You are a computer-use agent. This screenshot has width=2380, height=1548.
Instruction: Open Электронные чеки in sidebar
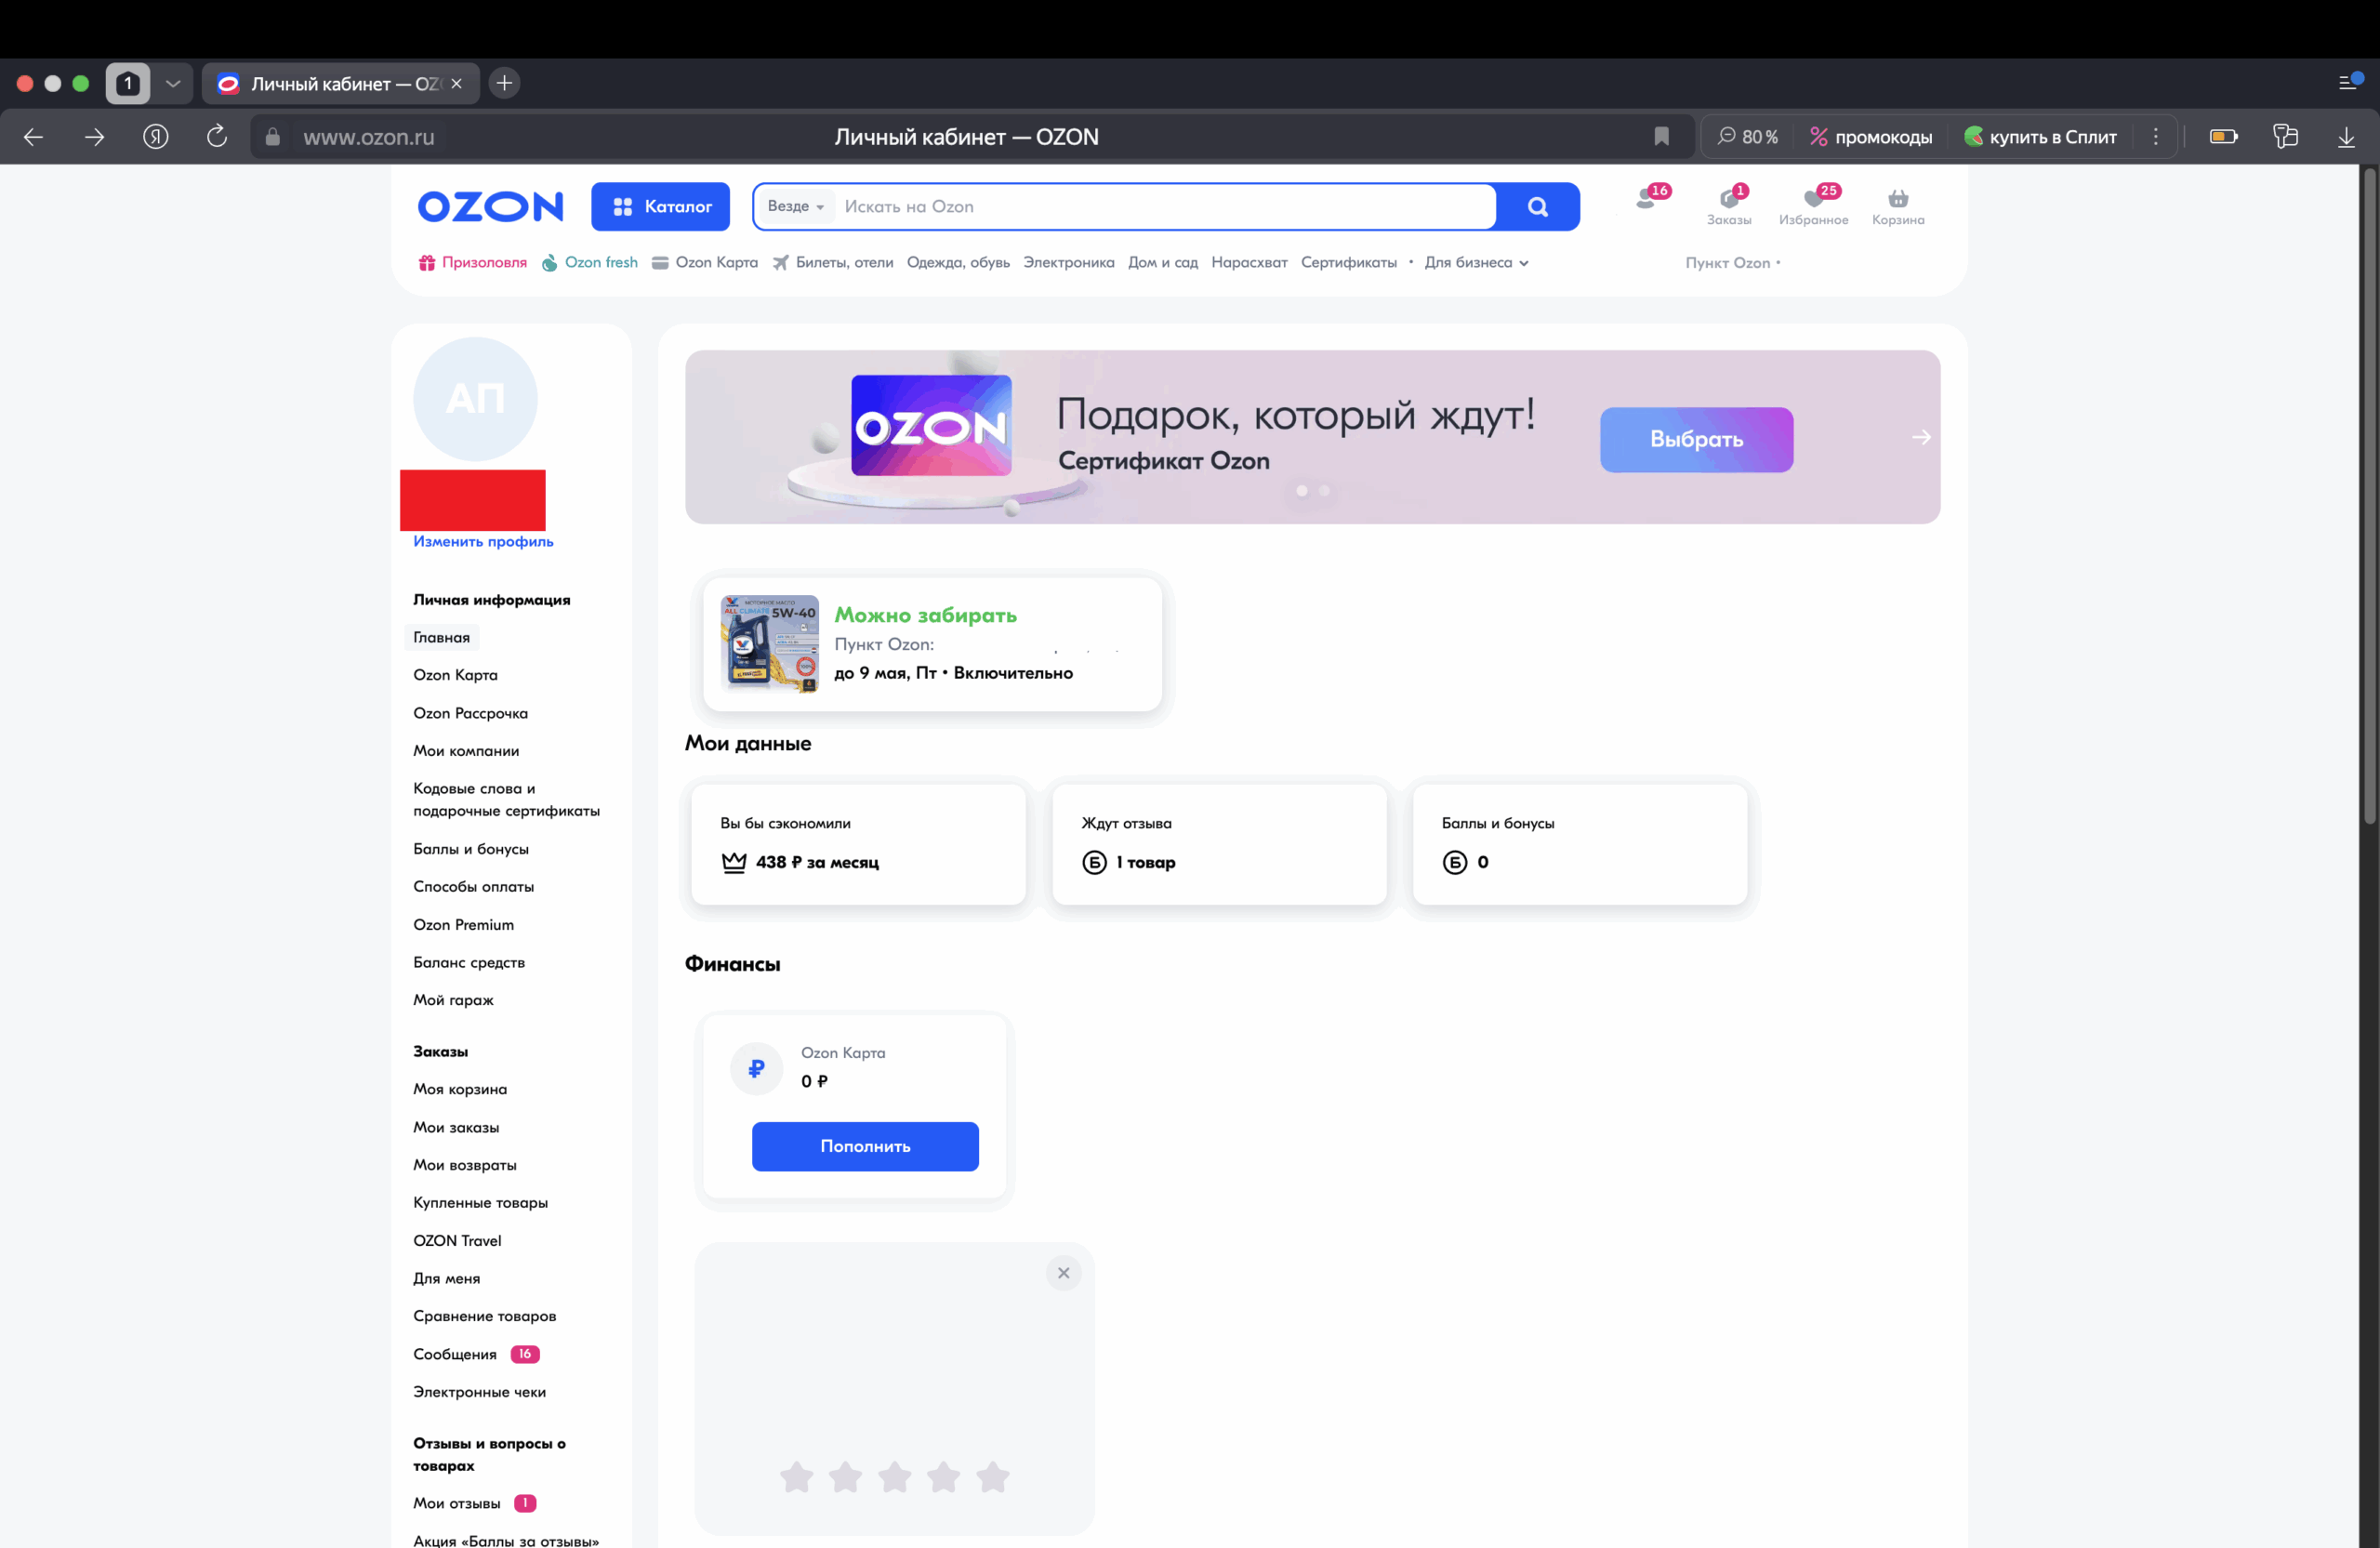(479, 1392)
